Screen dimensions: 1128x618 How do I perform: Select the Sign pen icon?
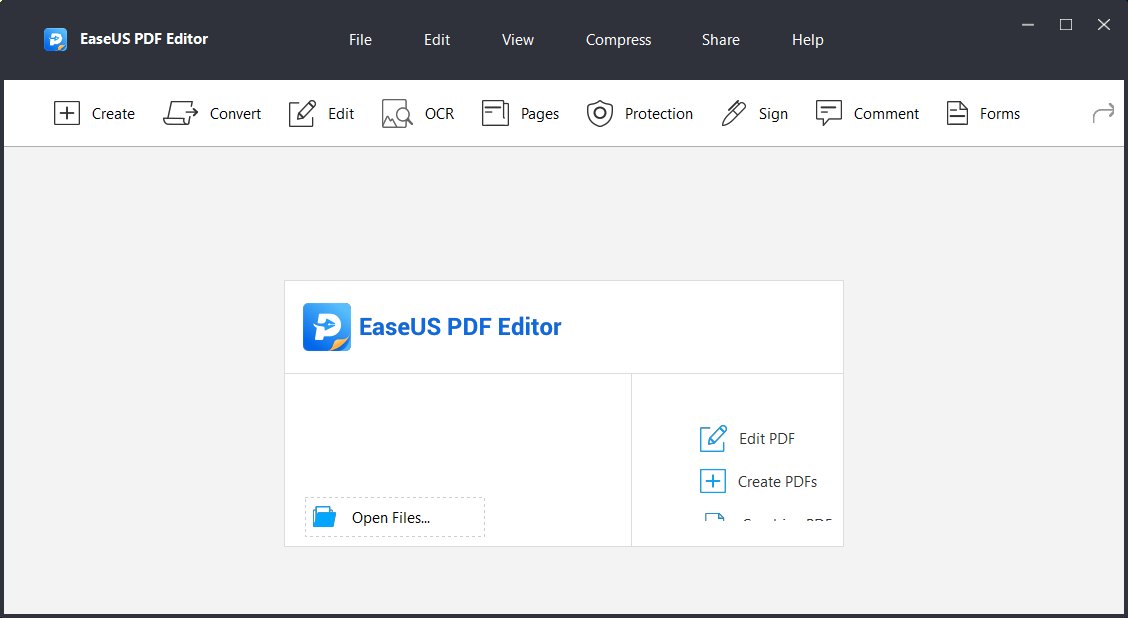point(734,114)
